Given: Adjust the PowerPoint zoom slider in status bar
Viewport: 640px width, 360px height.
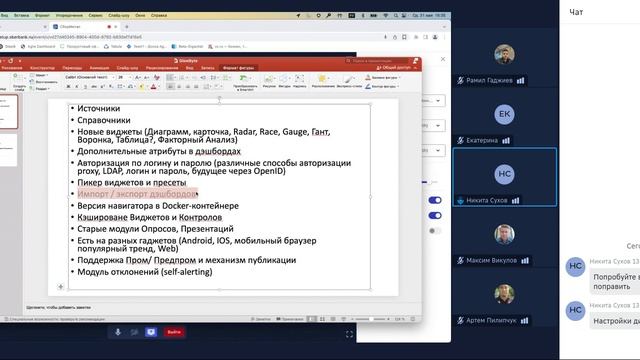Looking at the screenshot, I should pyautogui.click(x=371, y=319).
